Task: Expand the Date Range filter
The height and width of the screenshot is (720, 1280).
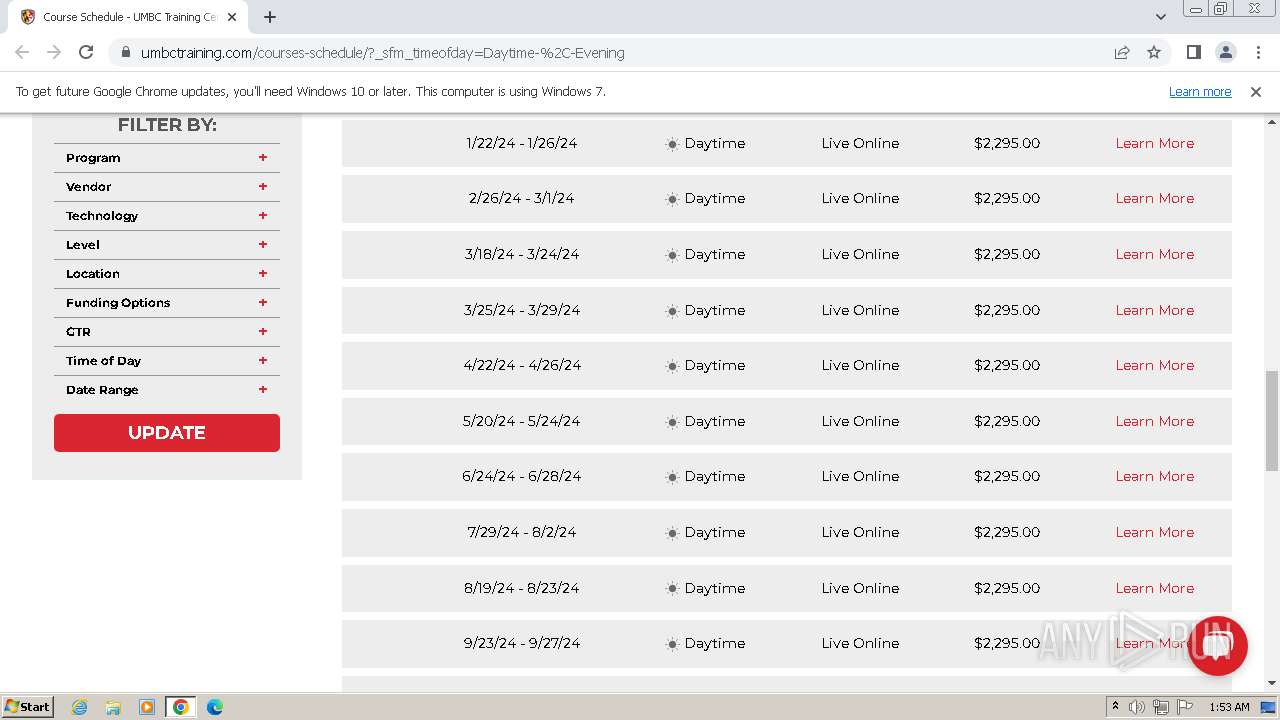Action: pyautogui.click(x=167, y=390)
